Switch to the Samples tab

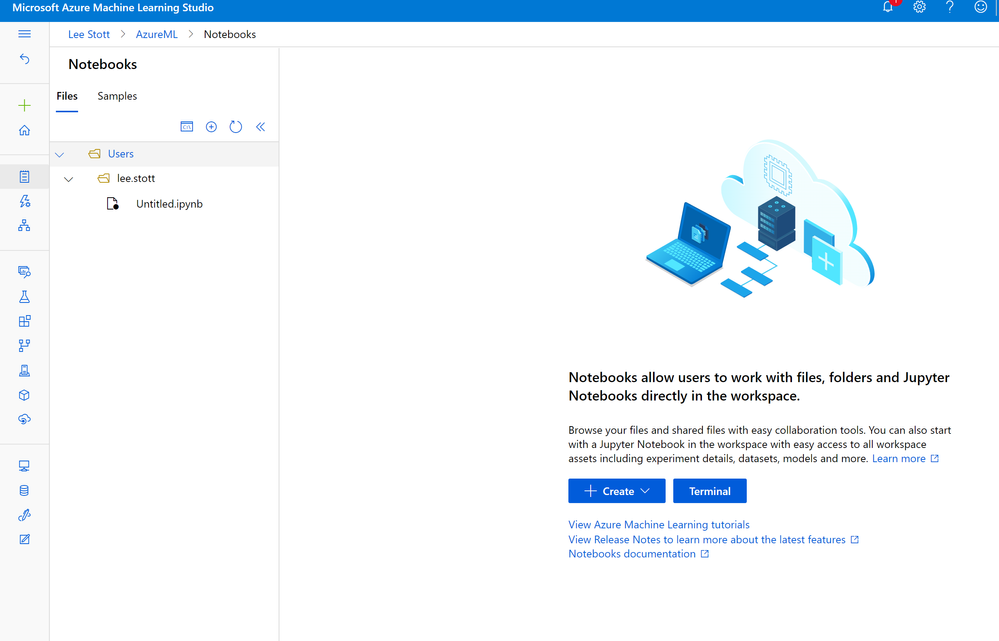pos(117,96)
